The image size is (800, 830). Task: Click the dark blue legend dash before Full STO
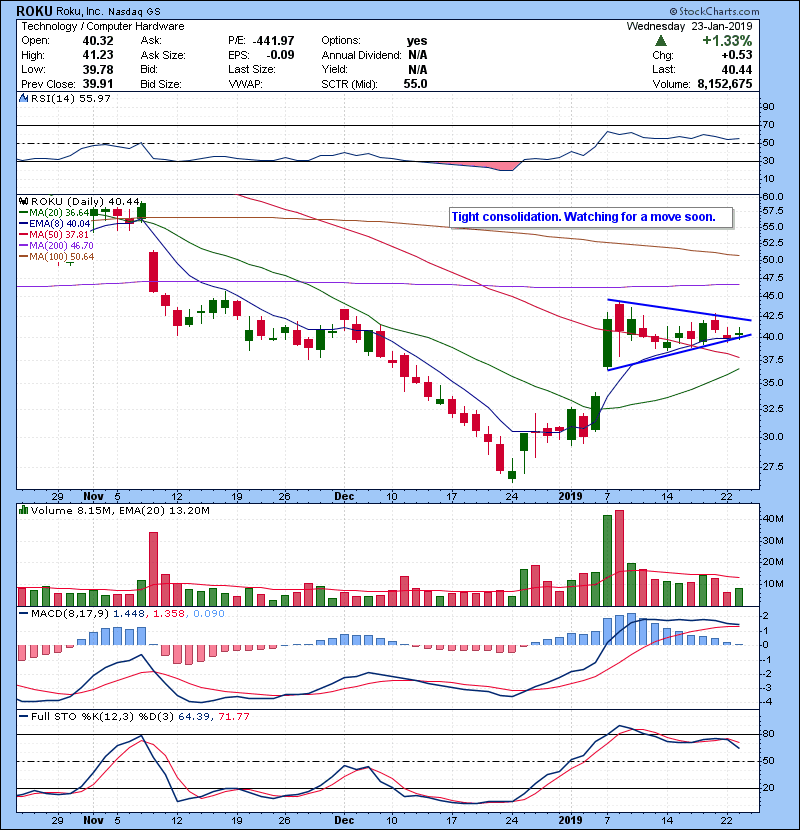click(x=23, y=716)
